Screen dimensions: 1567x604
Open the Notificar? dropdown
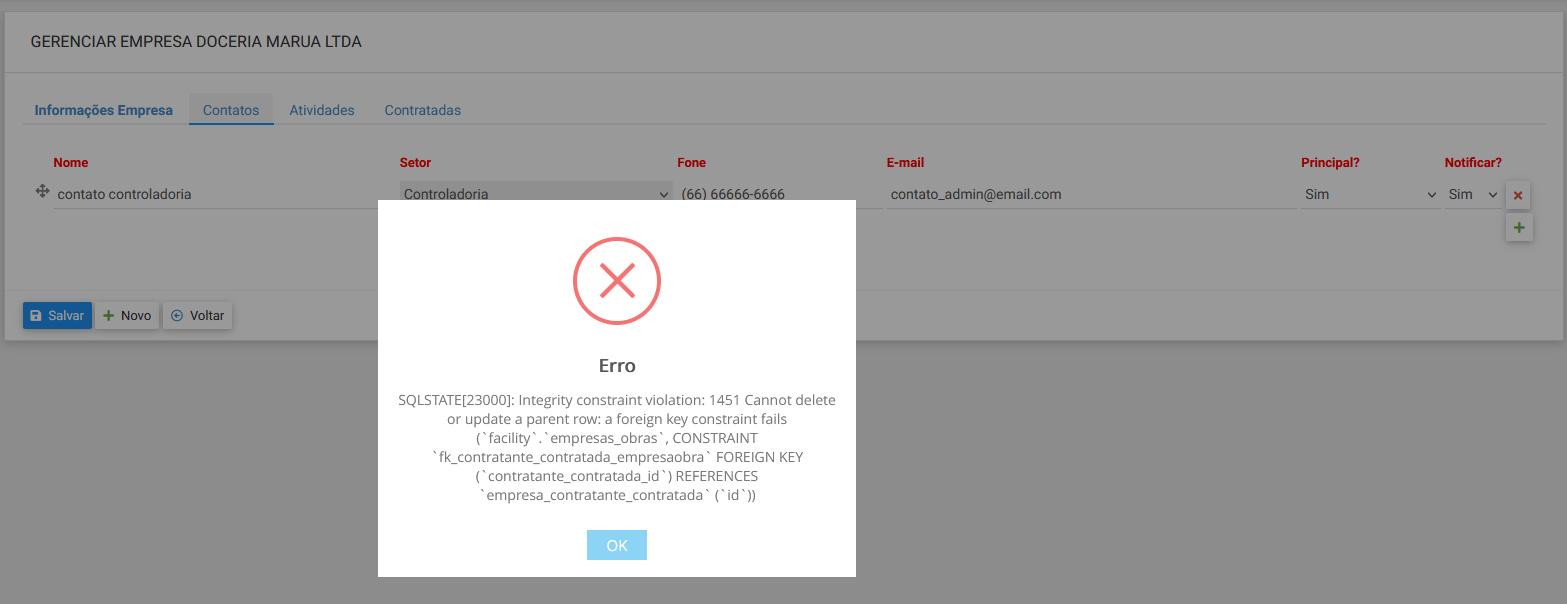1472,194
